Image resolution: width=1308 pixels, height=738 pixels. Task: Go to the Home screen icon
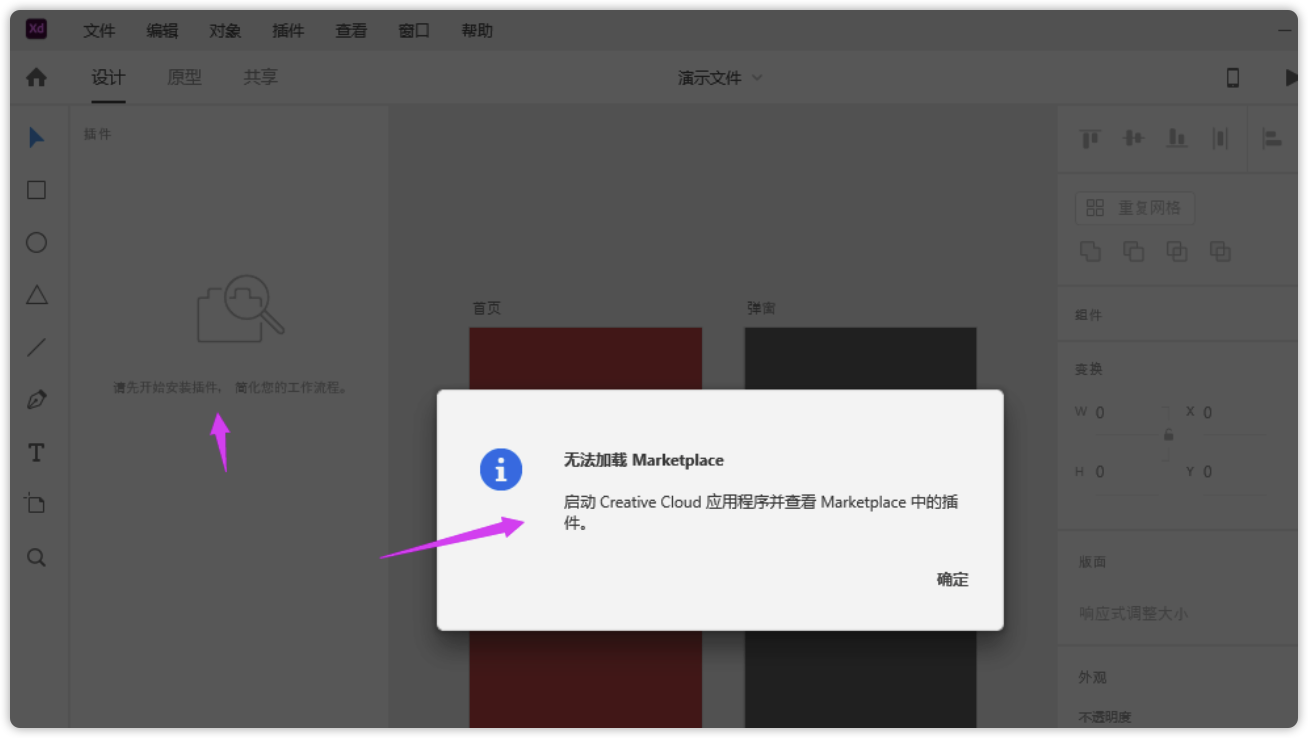click(x=36, y=77)
